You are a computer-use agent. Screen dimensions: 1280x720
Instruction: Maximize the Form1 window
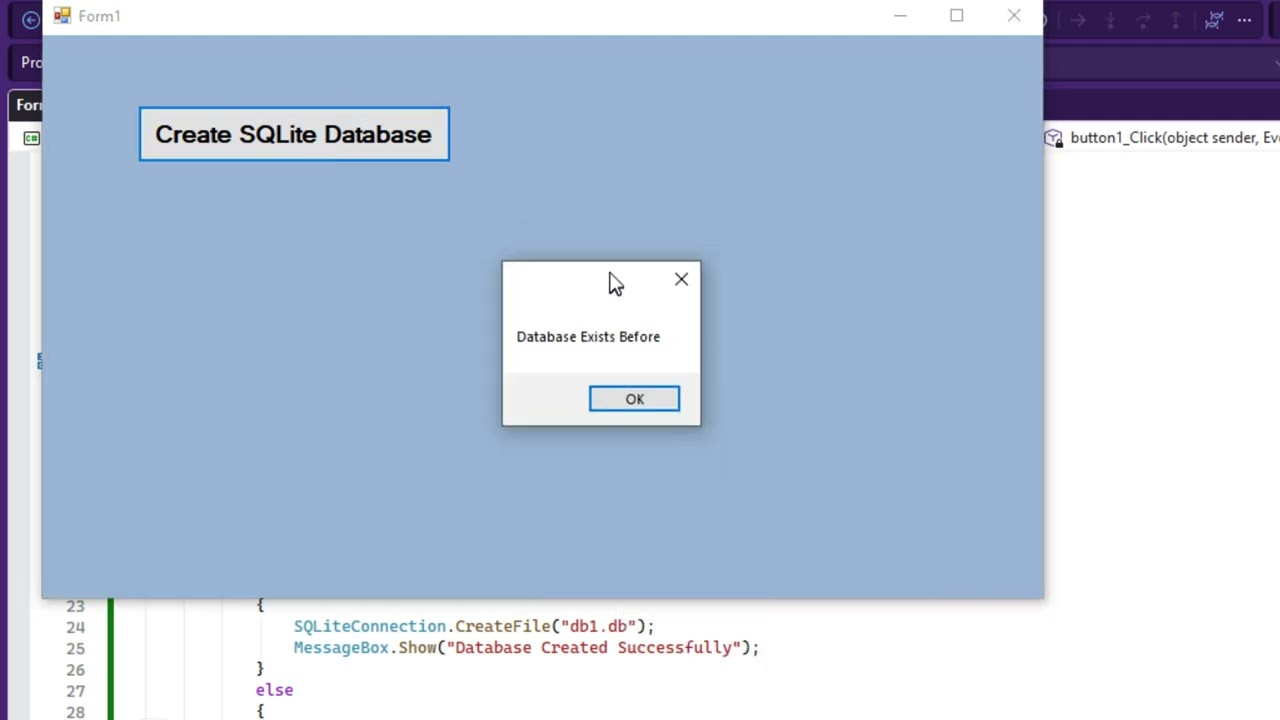(x=957, y=16)
